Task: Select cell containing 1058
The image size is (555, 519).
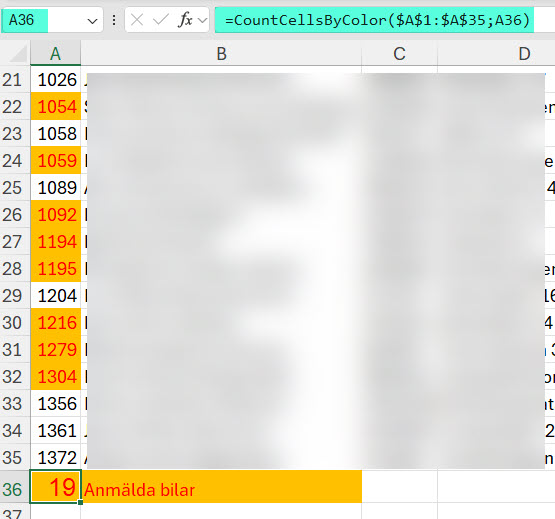Action: point(56,133)
